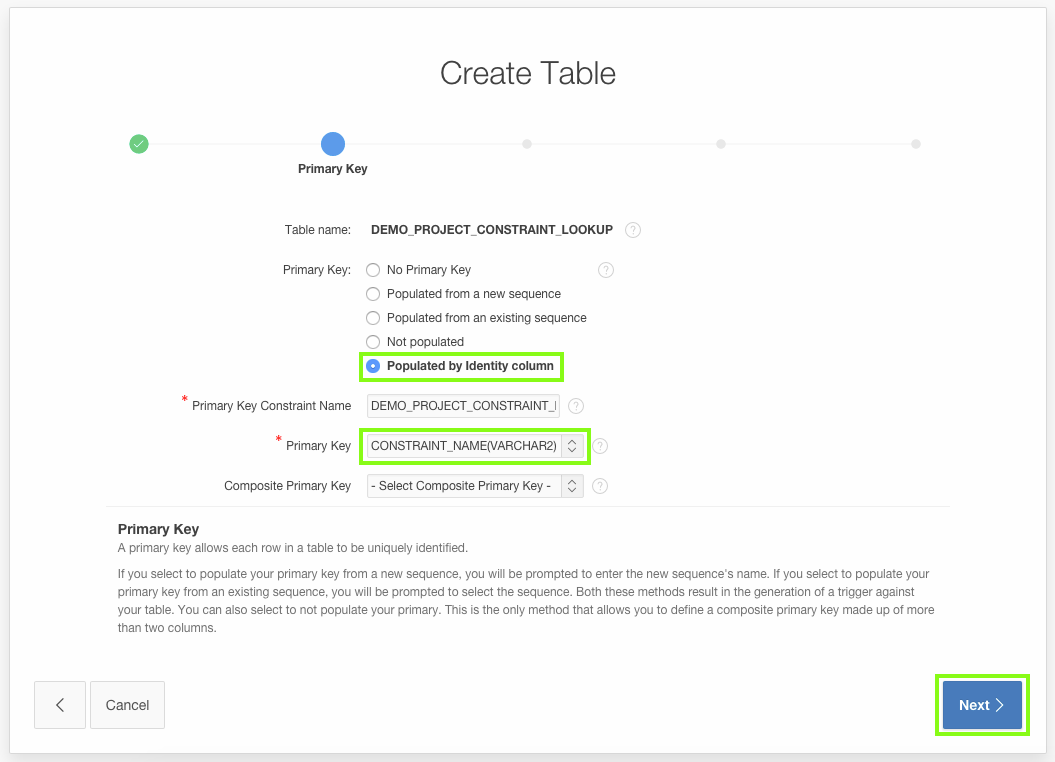Open help for Composite Primary Key
Viewport: 1055px width, 762px height.
point(600,486)
